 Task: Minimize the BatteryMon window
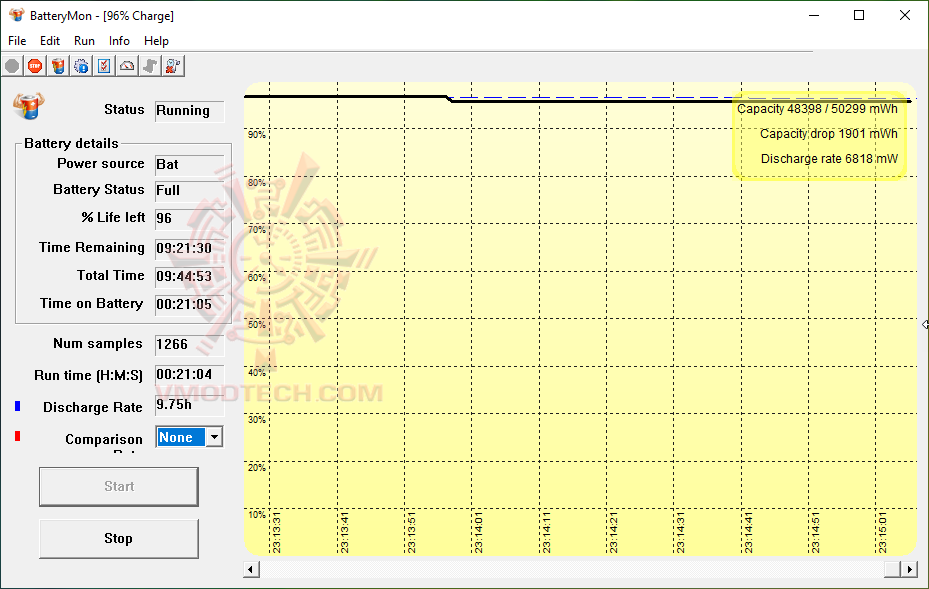pos(814,15)
